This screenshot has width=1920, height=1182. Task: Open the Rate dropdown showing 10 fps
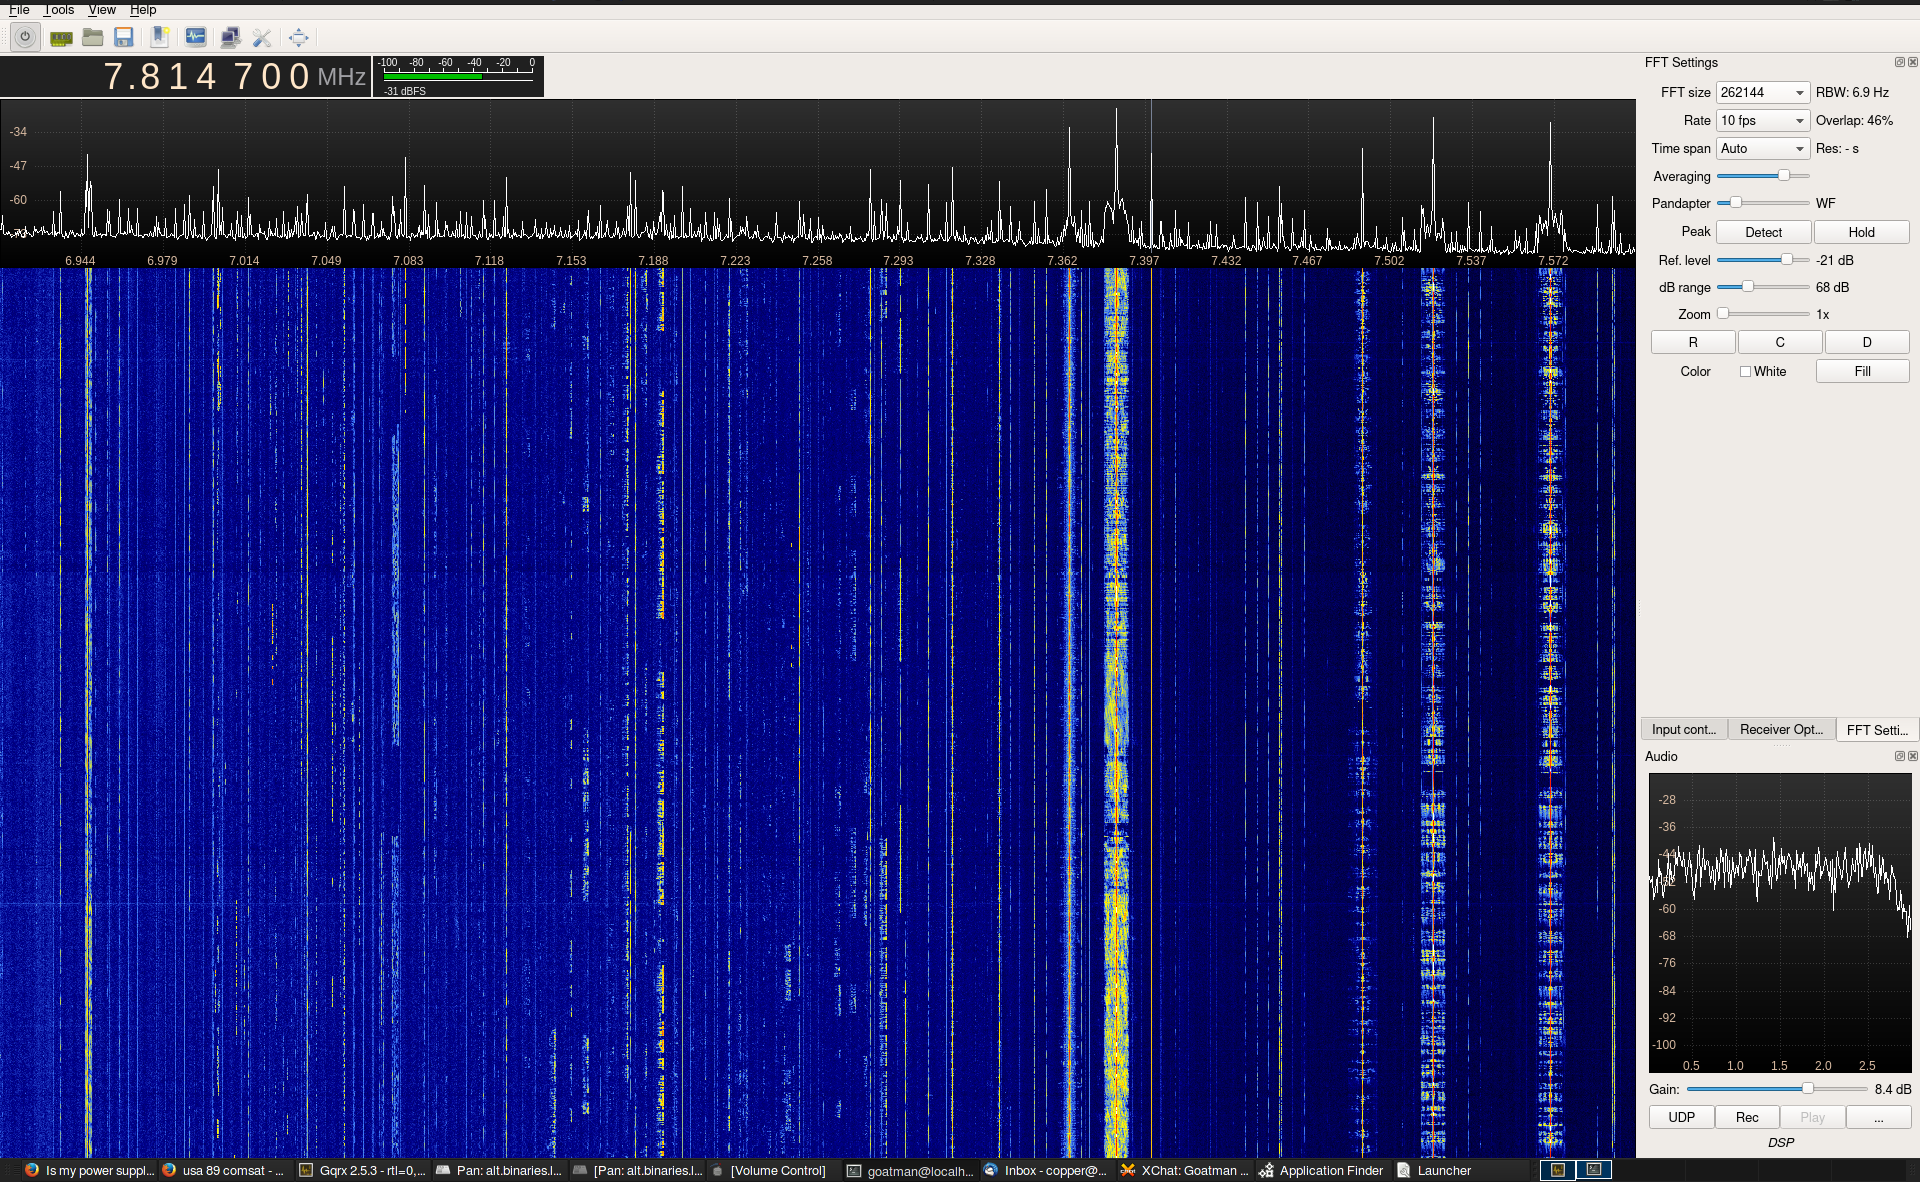pos(1763,120)
